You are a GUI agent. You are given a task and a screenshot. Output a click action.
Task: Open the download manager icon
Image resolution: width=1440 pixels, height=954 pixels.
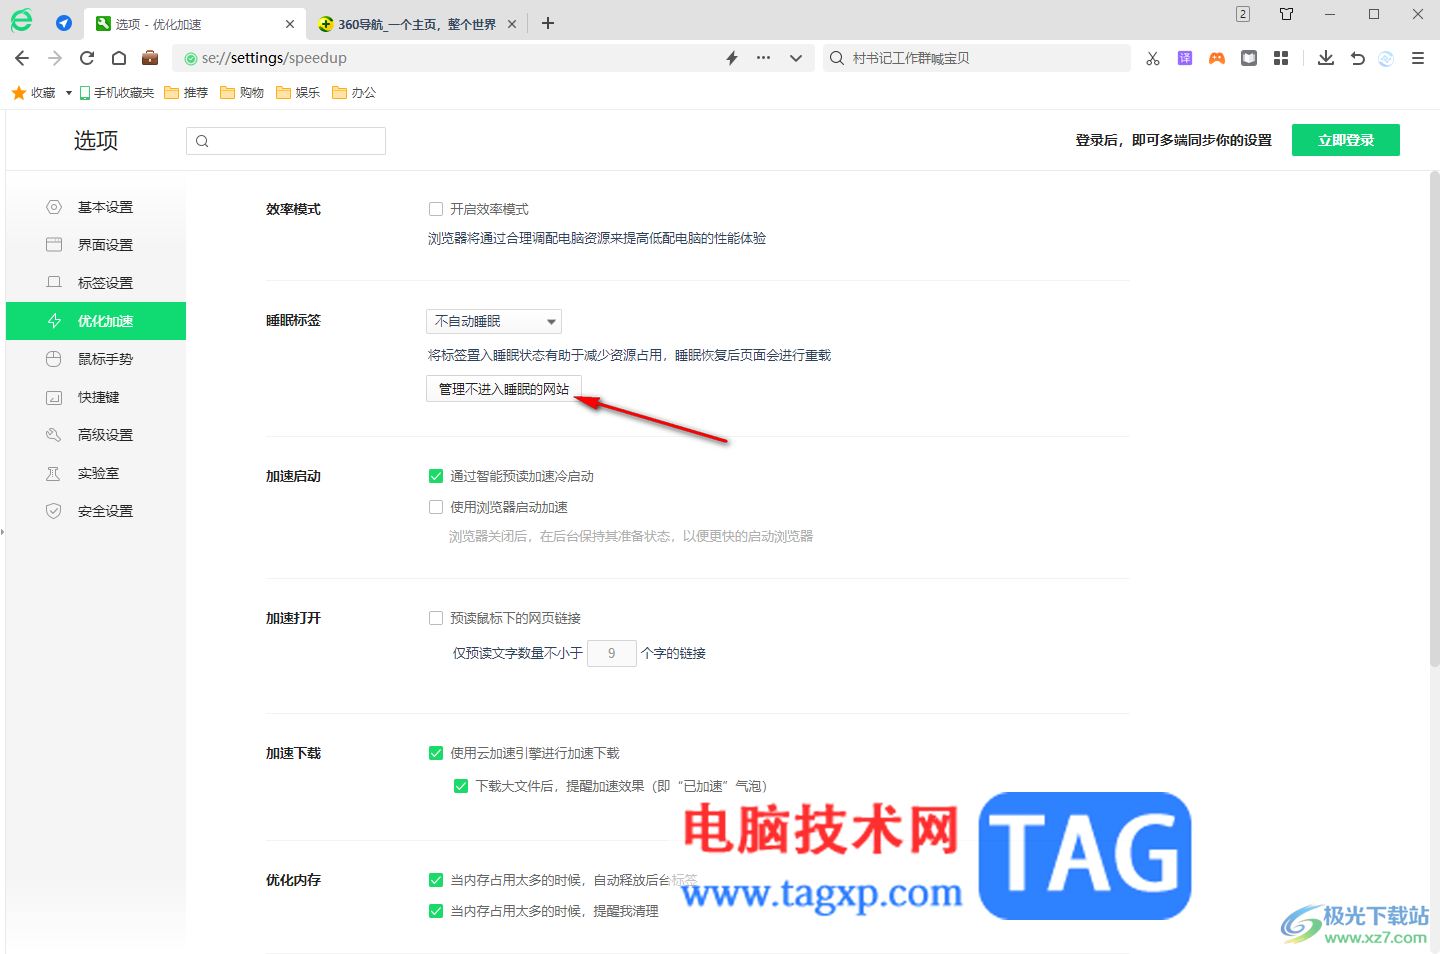tap(1325, 58)
